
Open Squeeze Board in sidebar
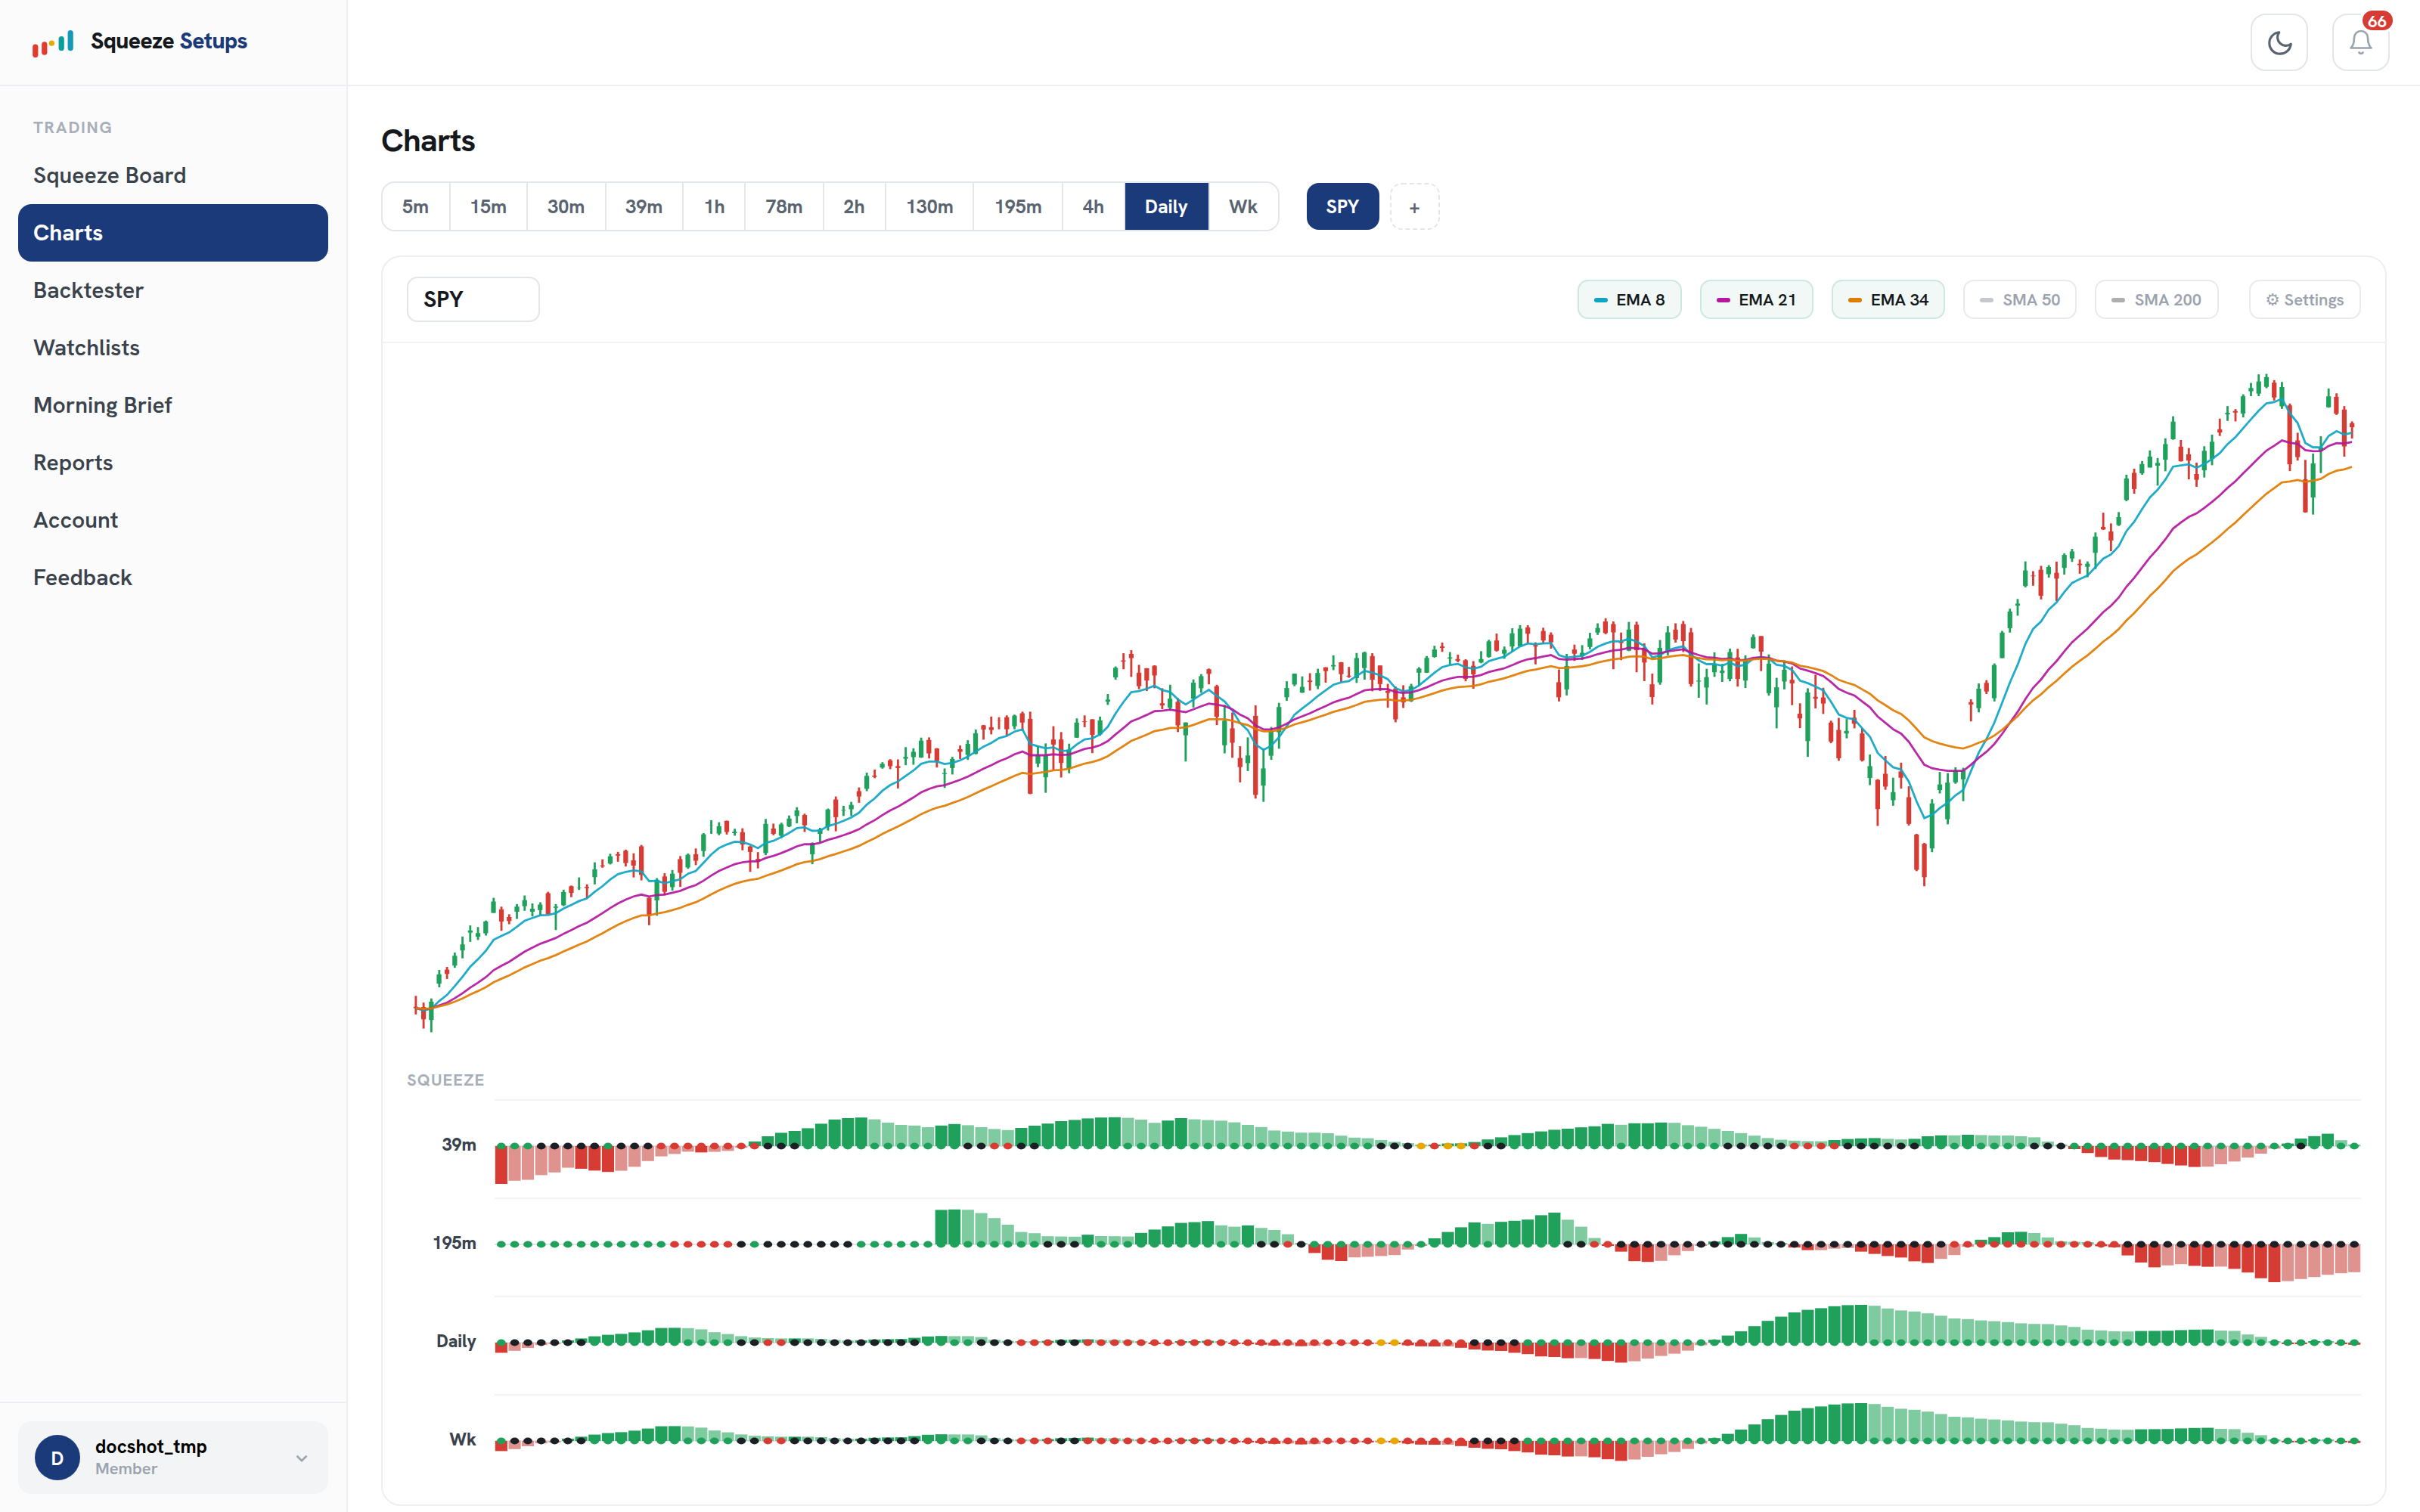click(x=173, y=175)
